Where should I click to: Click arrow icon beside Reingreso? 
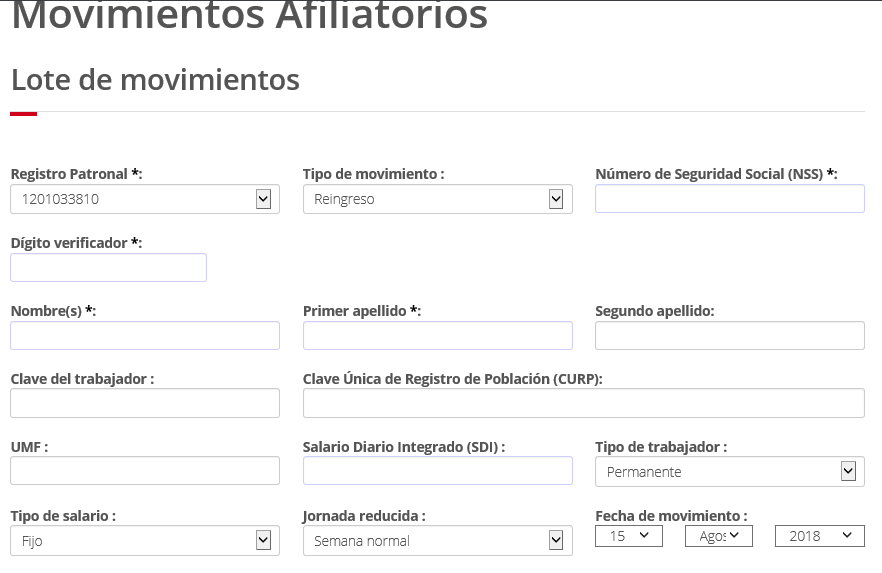[x=556, y=199]
